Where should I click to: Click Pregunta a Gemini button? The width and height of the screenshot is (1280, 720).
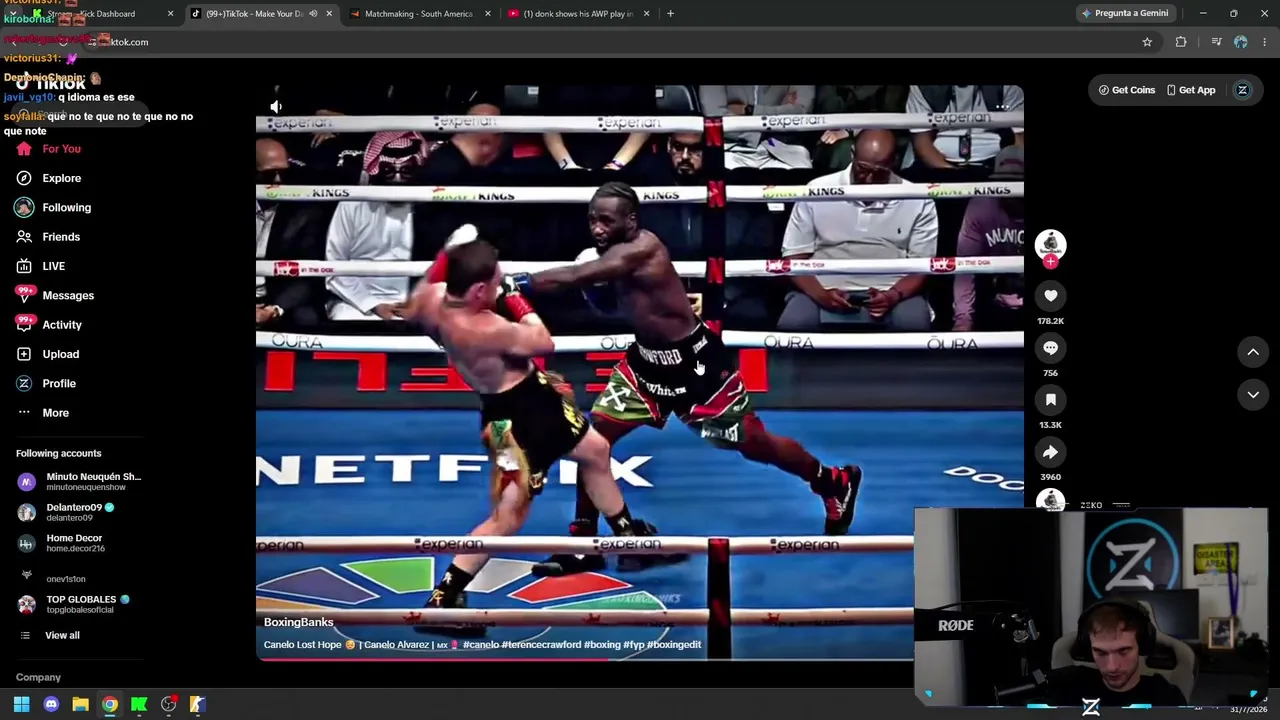click(x=1124, y=14)
